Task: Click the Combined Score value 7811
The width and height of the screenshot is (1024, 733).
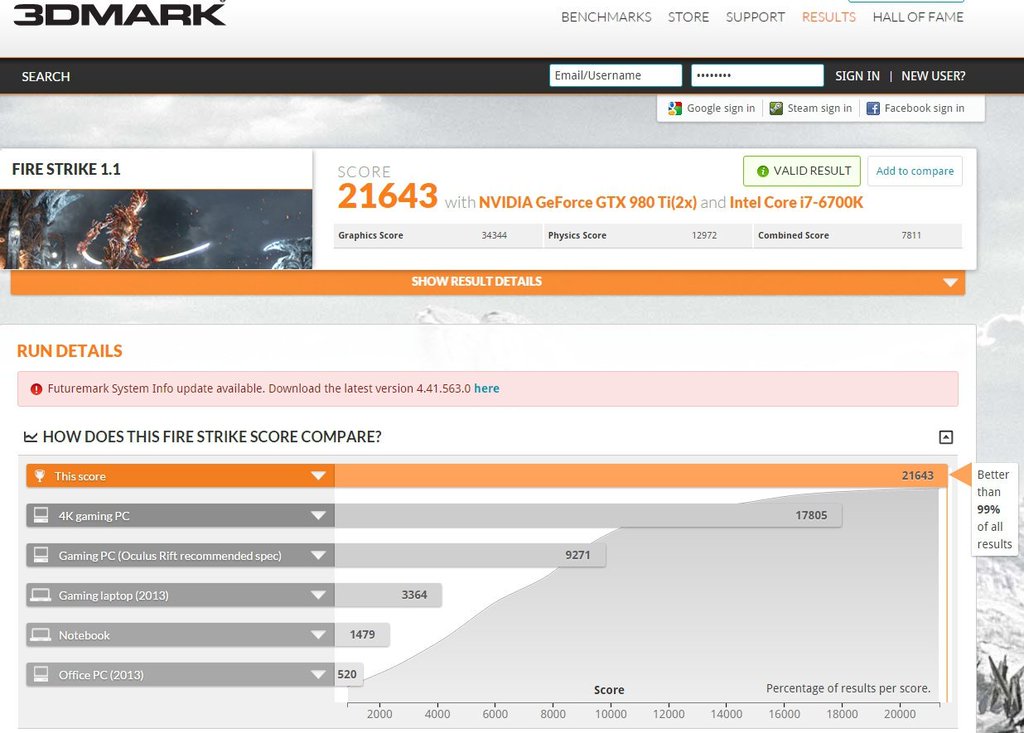Action: tap(911, 235)
